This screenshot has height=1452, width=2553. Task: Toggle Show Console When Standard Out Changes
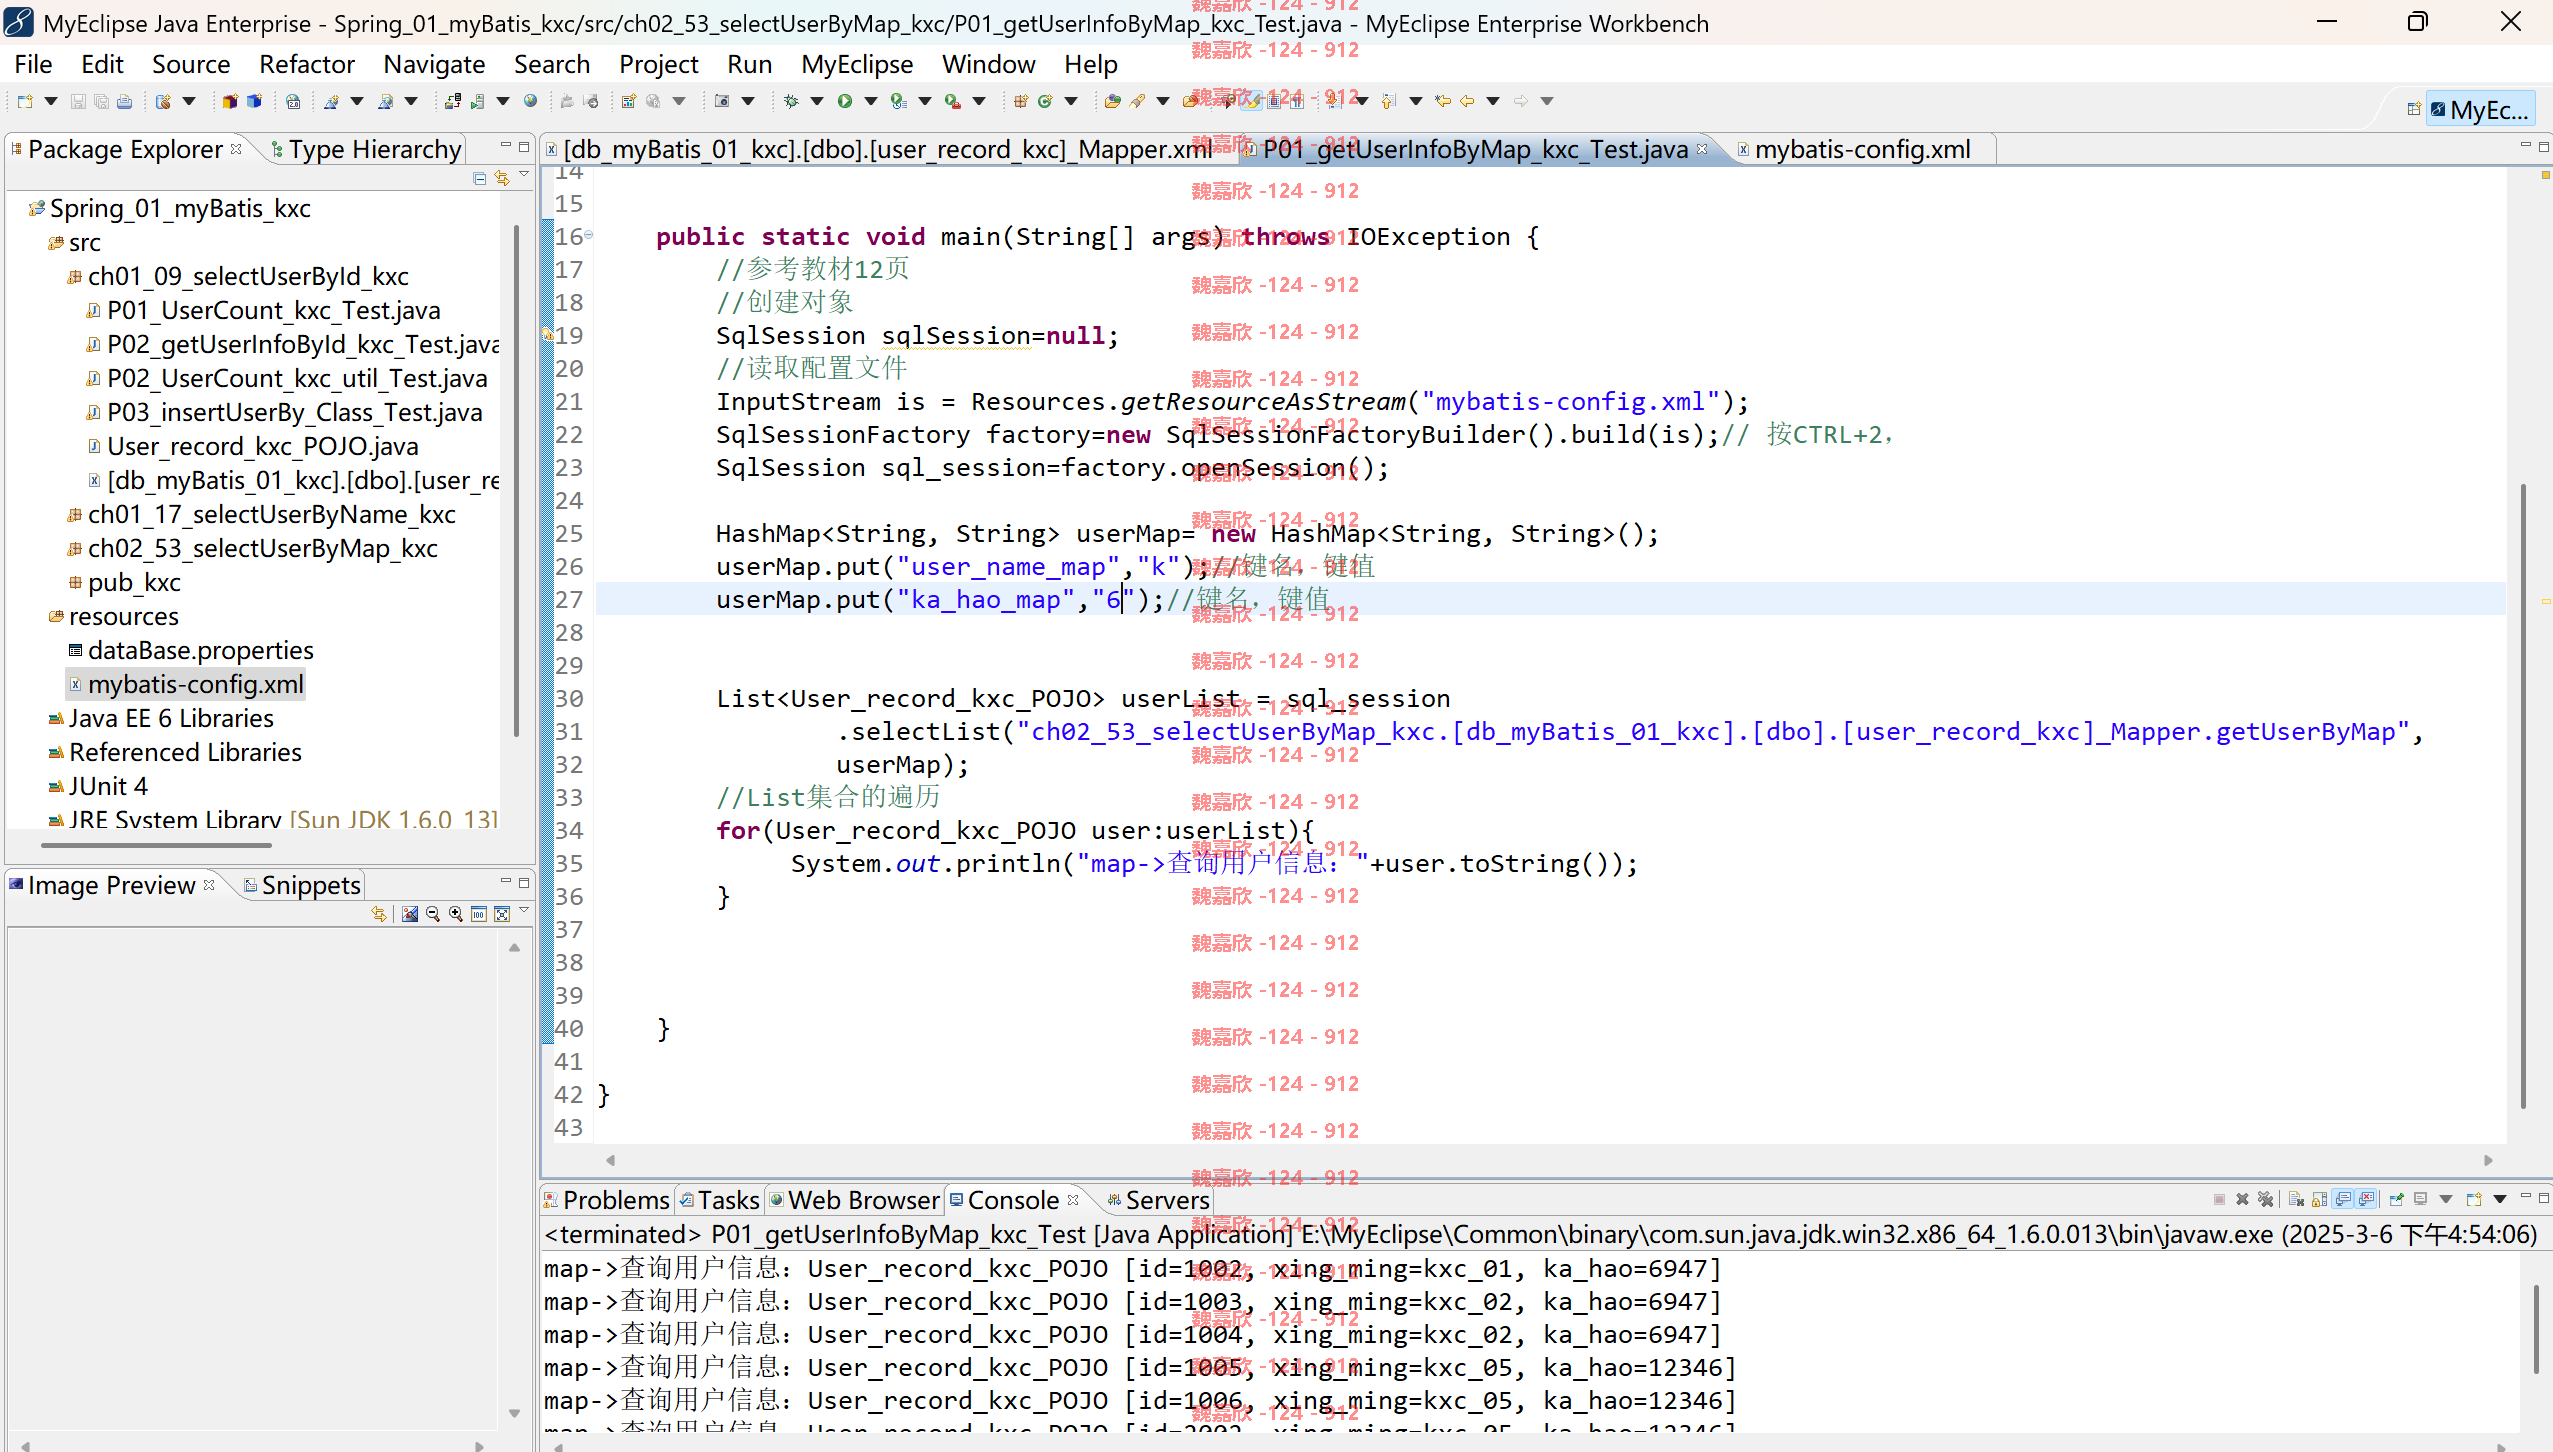tap(2343, 1199)
